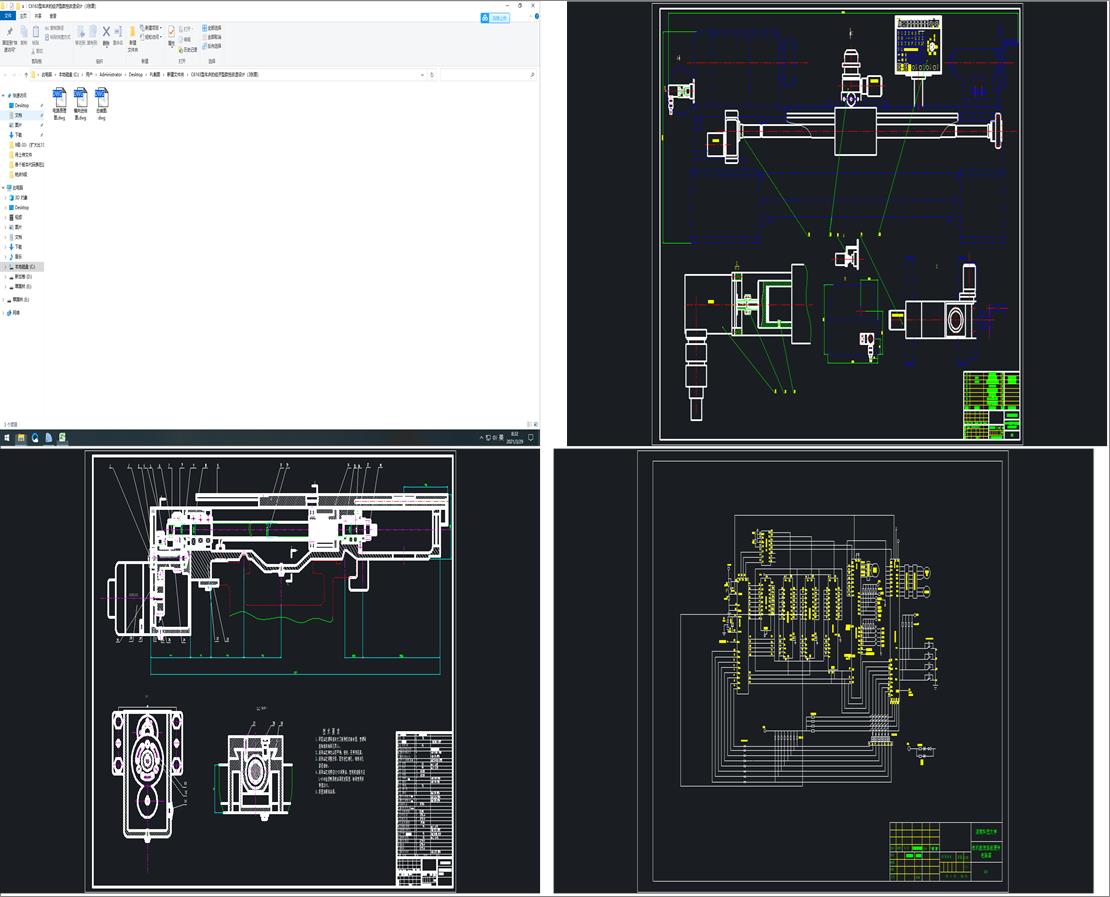Collapse the This PC tree node
This screenshot has width=1110, height=897.
point(4,187)
